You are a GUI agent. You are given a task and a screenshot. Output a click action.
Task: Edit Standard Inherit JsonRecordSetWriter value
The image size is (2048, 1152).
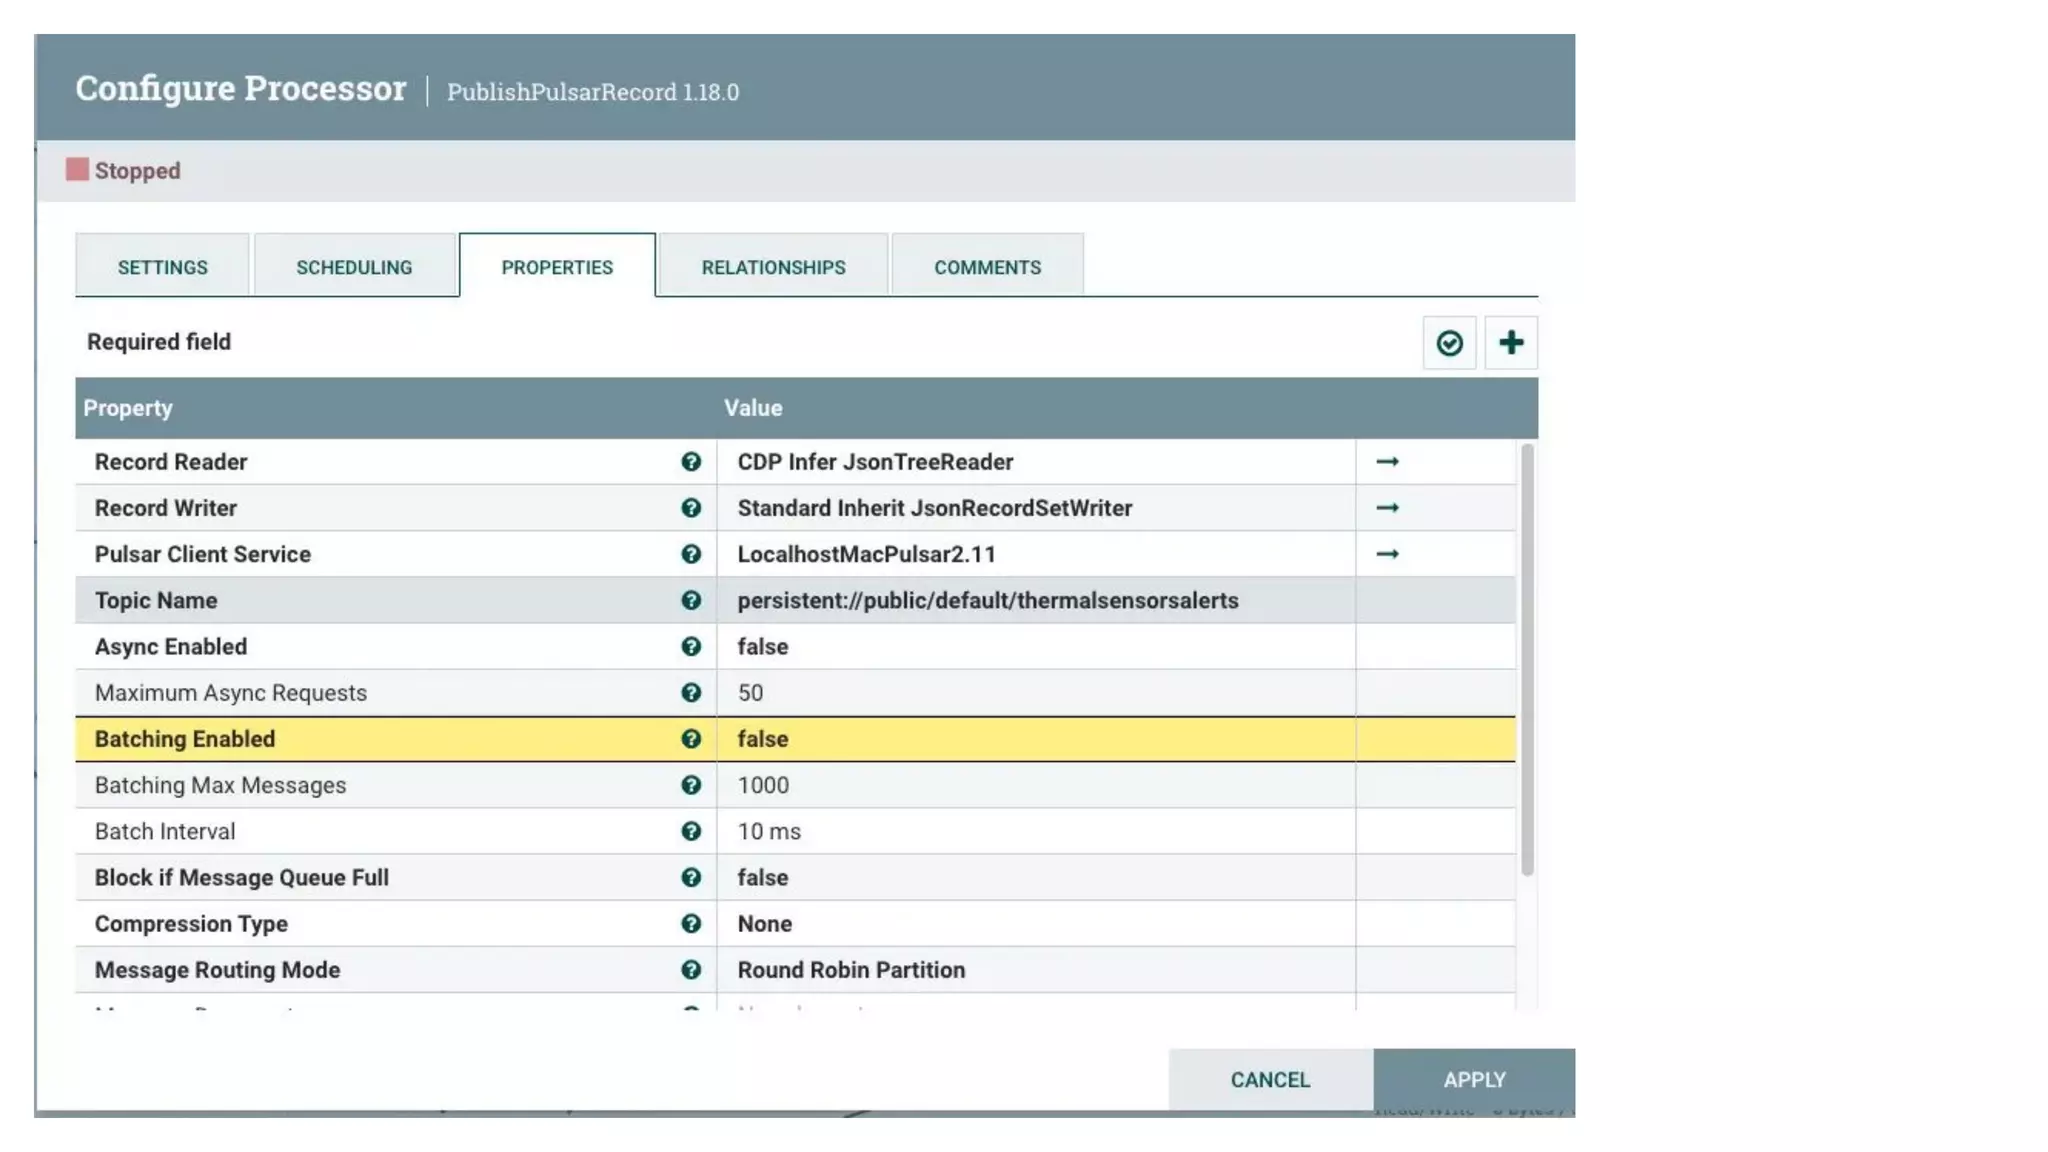click(1036, 508)
